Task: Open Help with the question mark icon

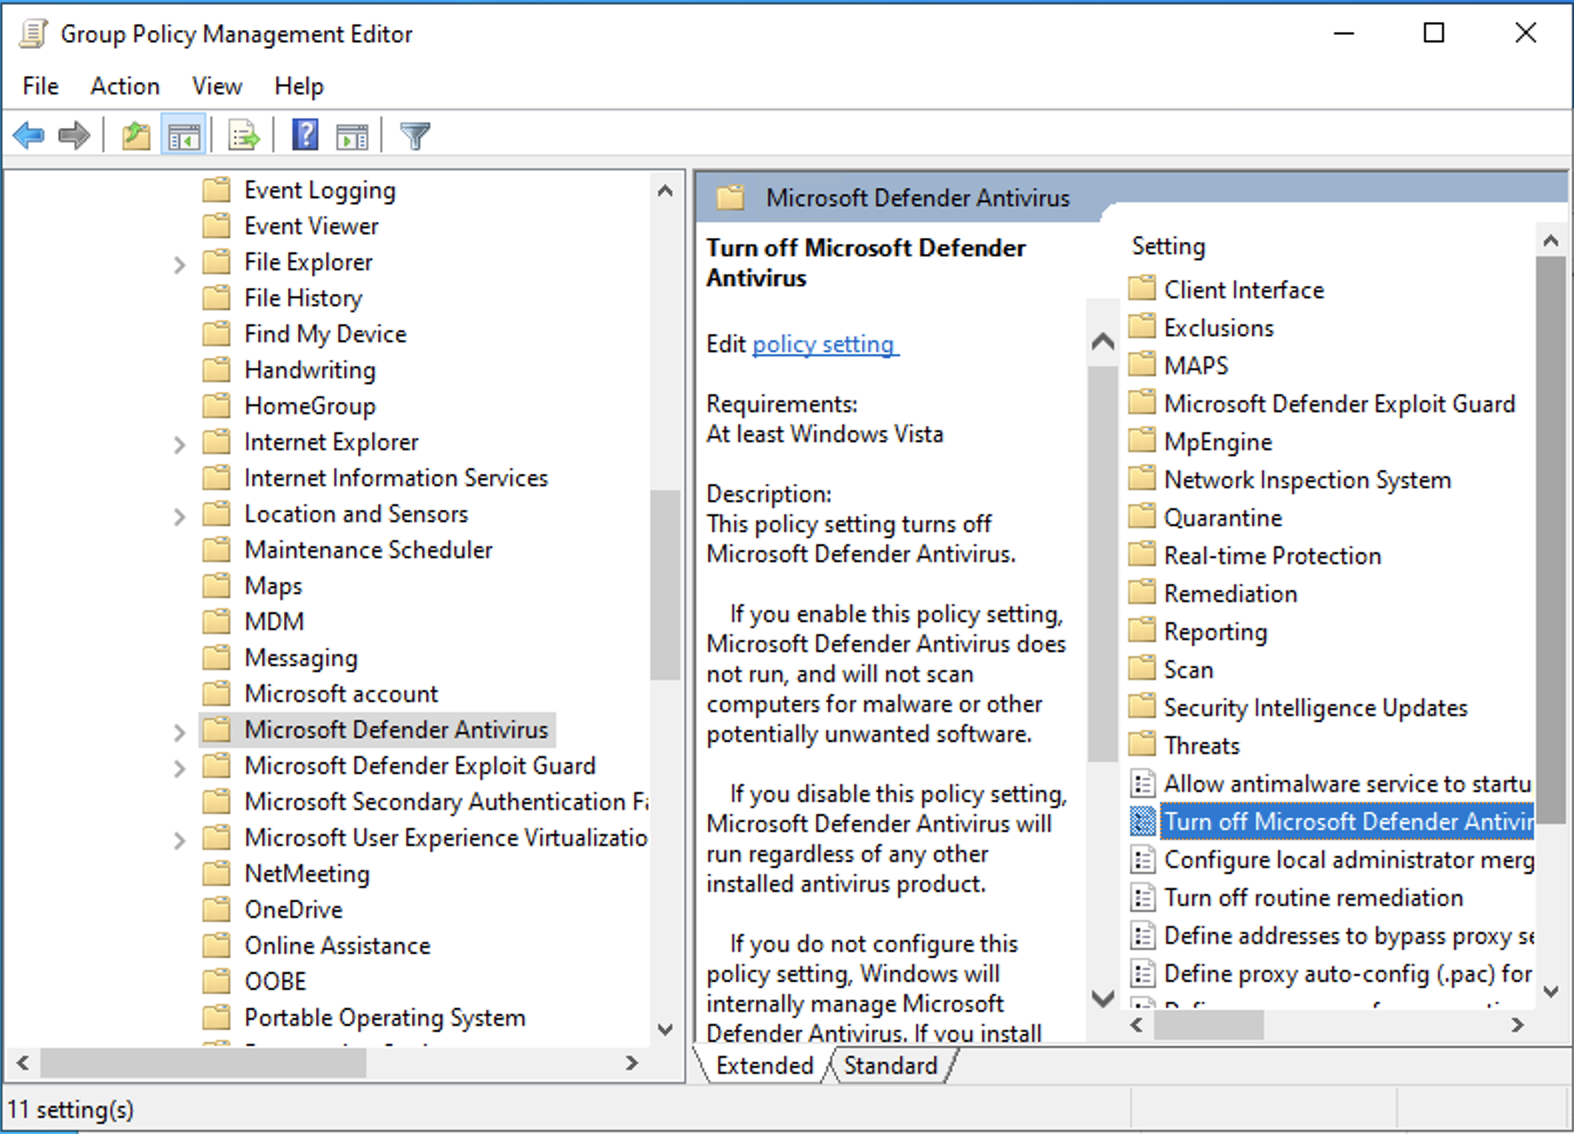Action: [305, 135]
